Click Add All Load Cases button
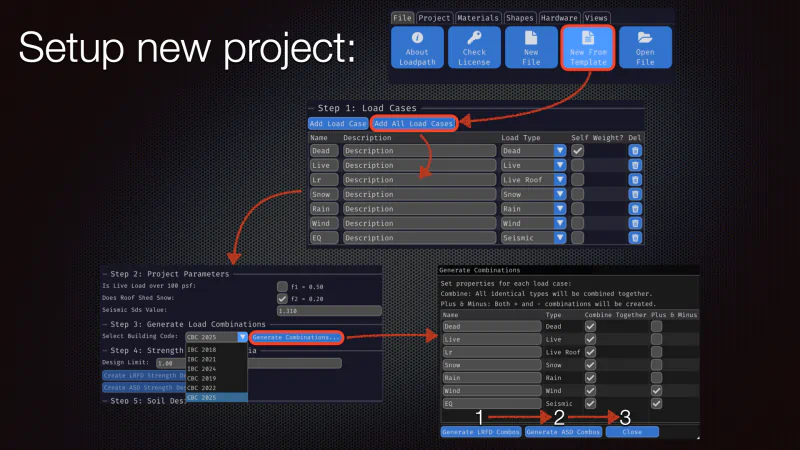Screen dimensions: 800x450 click(413, 123)
